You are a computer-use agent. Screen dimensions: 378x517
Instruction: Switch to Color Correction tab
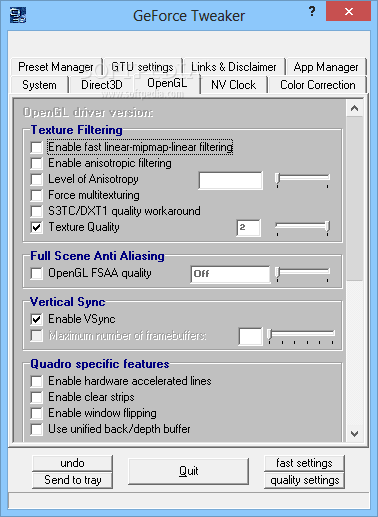(318, 85)
